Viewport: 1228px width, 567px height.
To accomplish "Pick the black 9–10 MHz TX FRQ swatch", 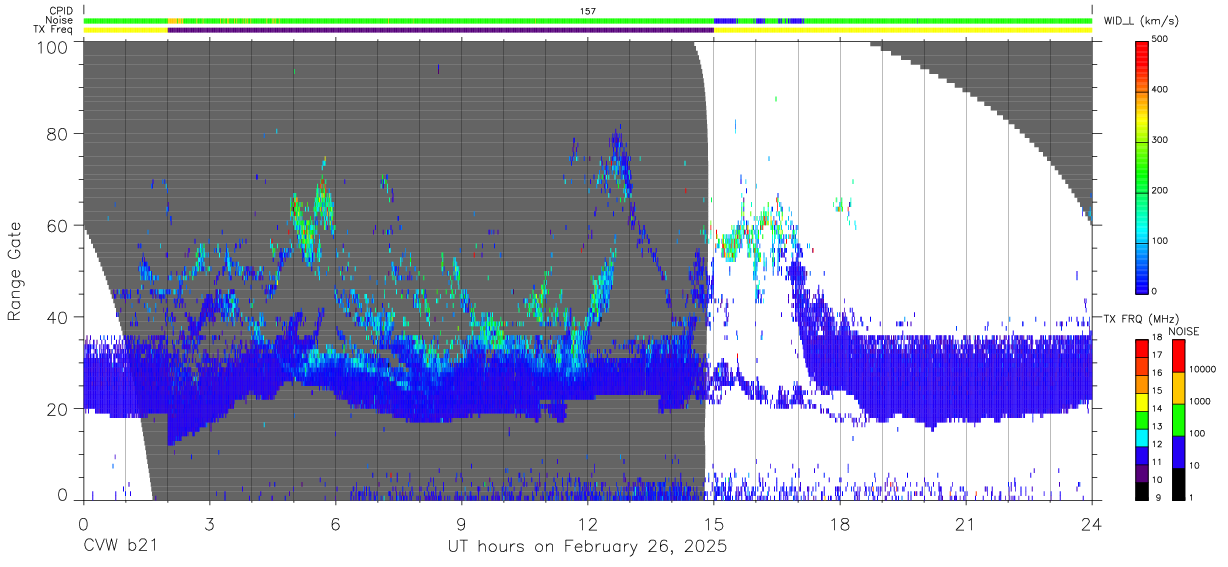I will [1141, 490].
